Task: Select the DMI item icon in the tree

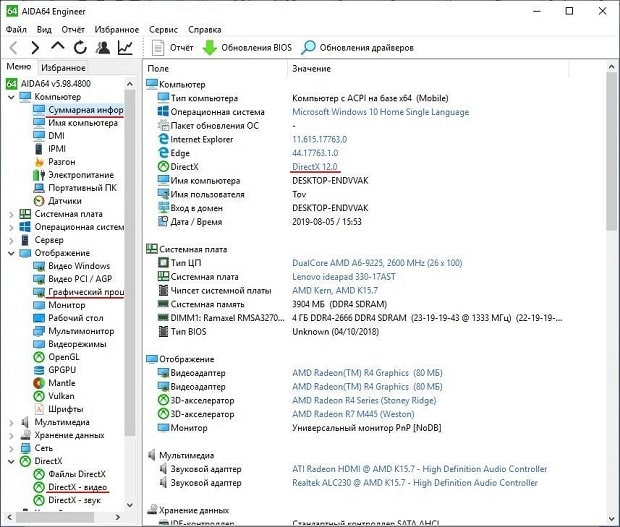Action: click(39, 136)
